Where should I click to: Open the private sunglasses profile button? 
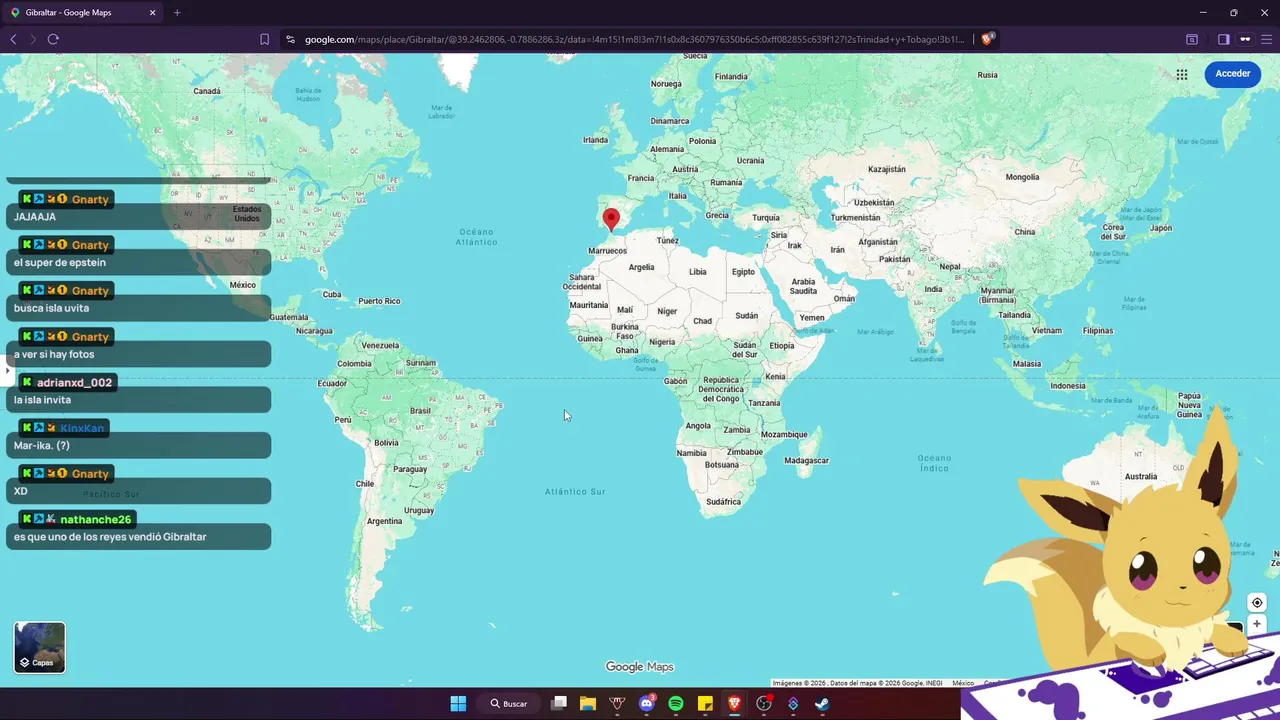[x=1245, y=39]
